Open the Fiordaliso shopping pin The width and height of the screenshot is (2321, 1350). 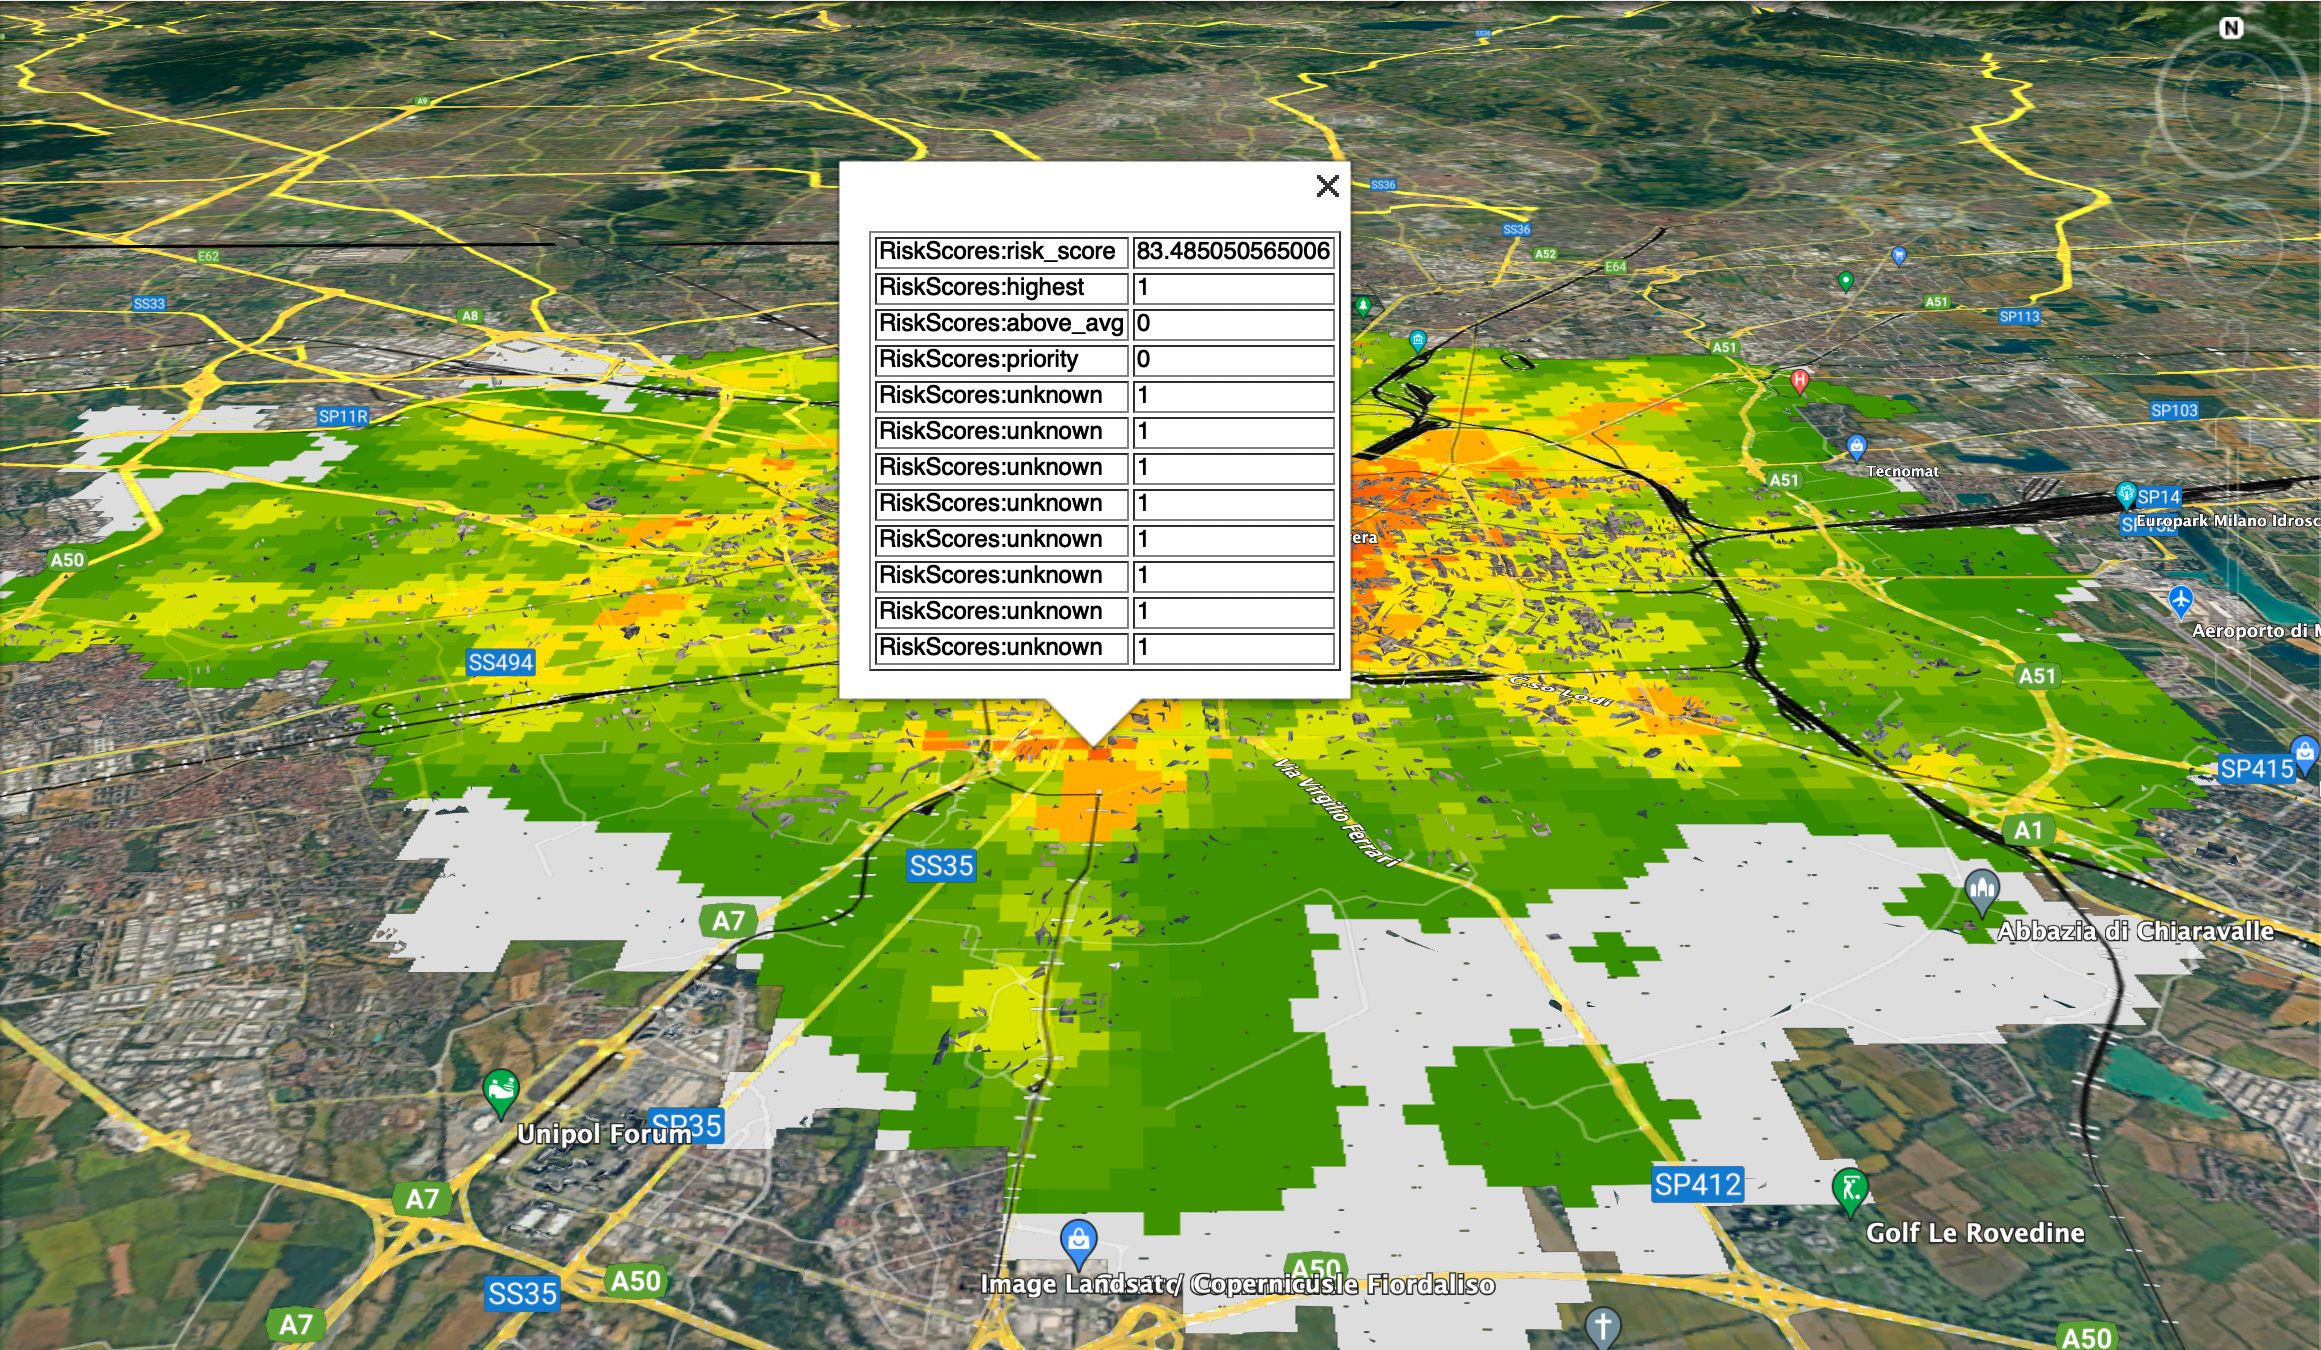point(1078,1241)
